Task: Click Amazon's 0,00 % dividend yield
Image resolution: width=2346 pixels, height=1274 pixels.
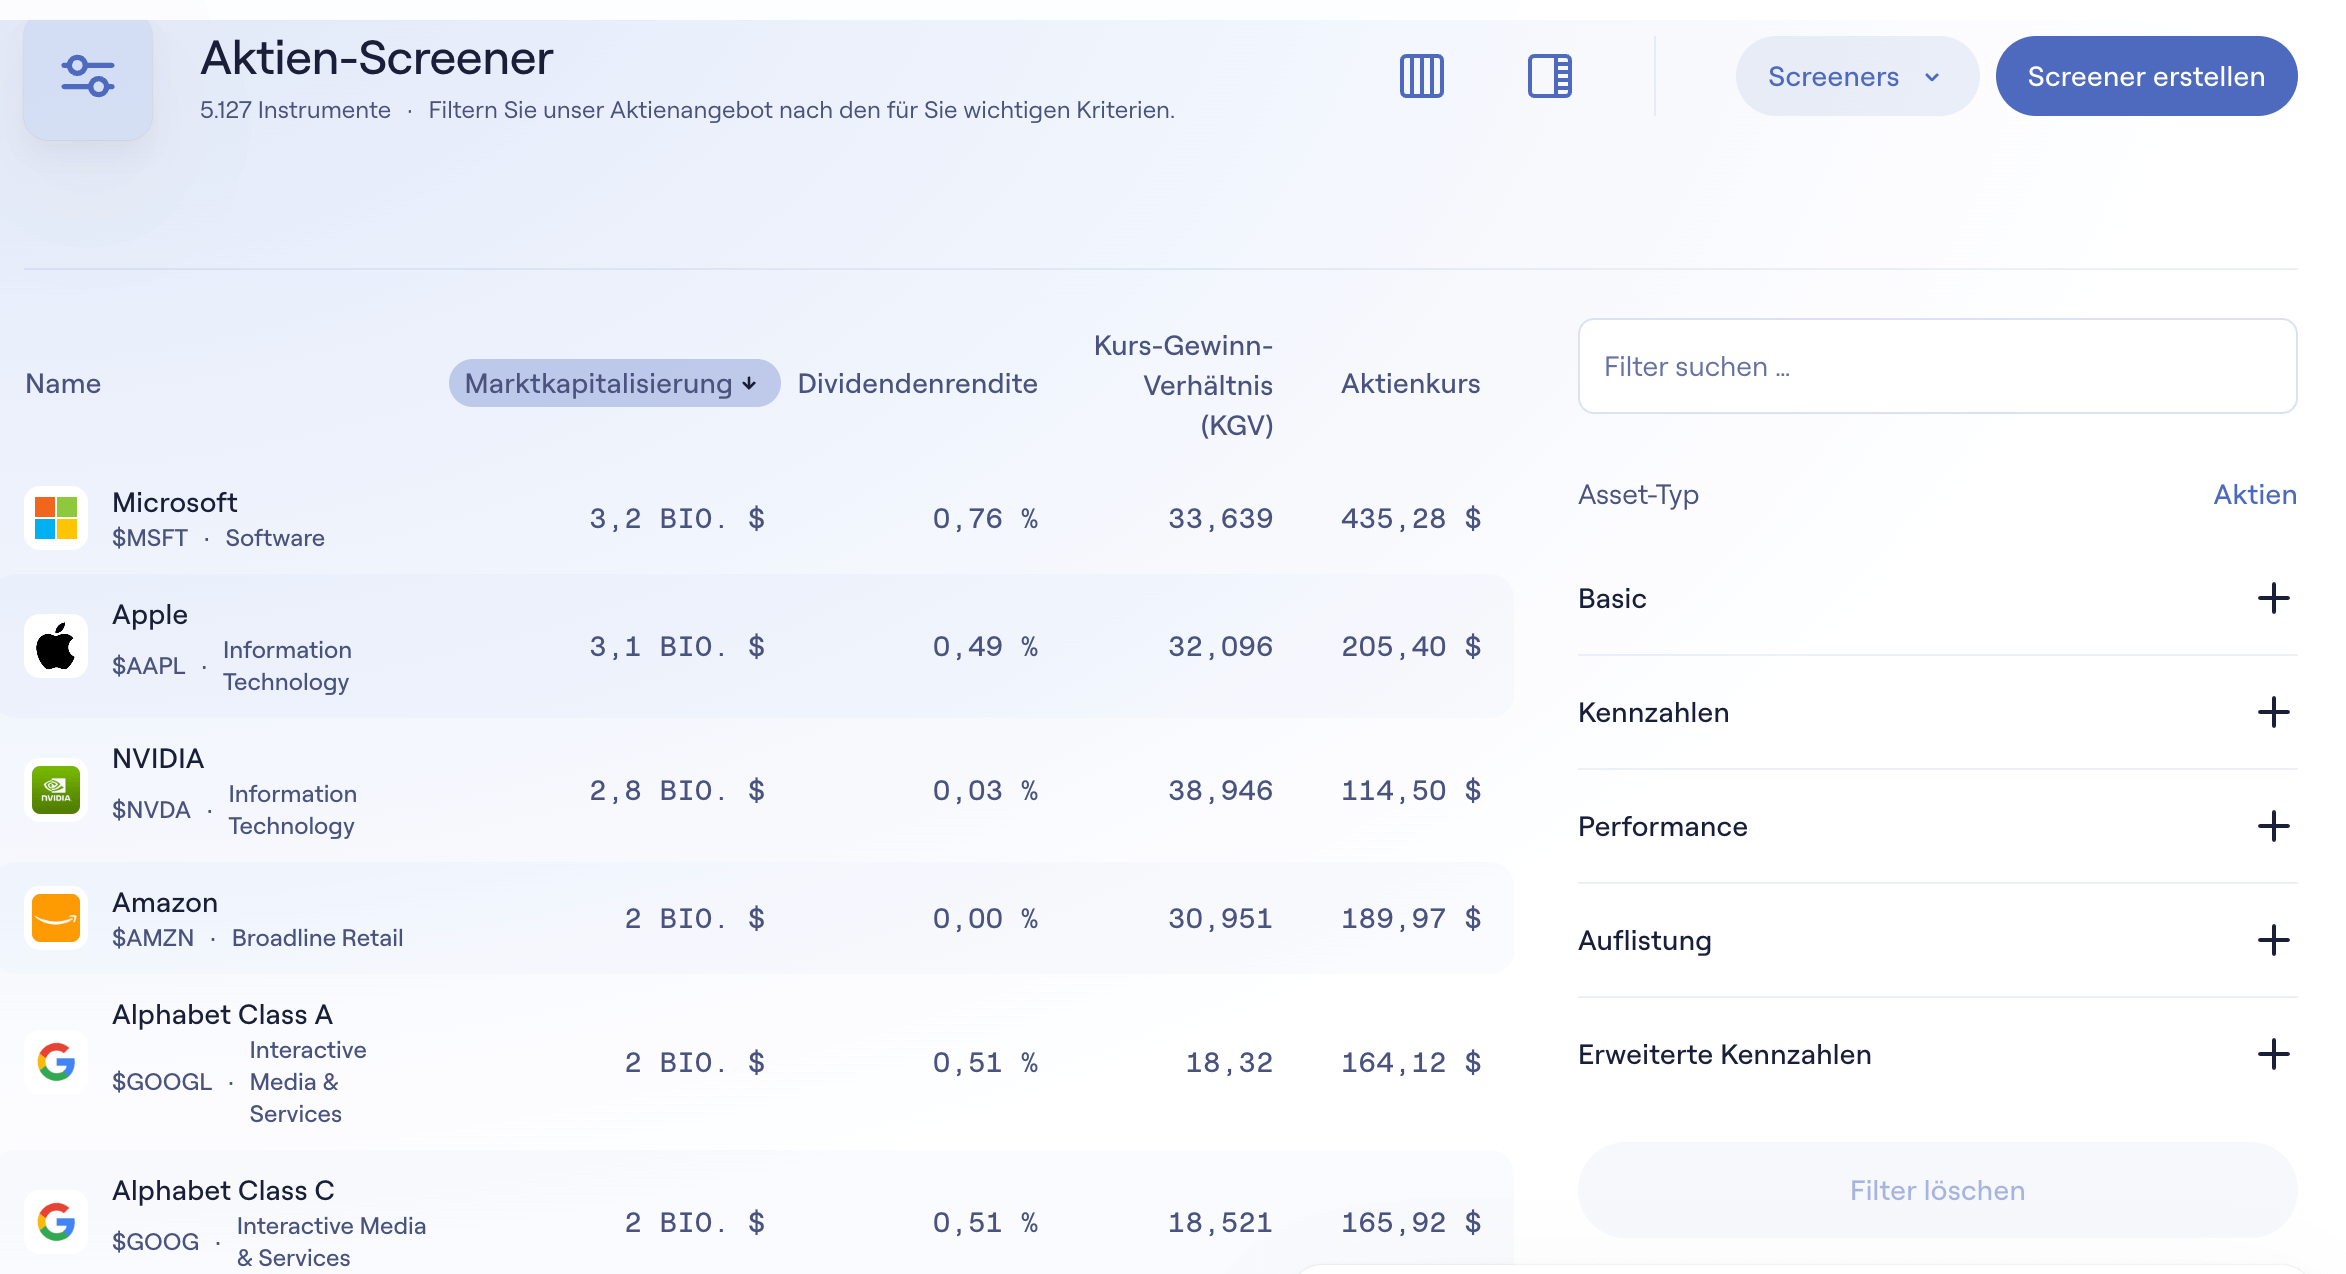Action: coord(985,918)
